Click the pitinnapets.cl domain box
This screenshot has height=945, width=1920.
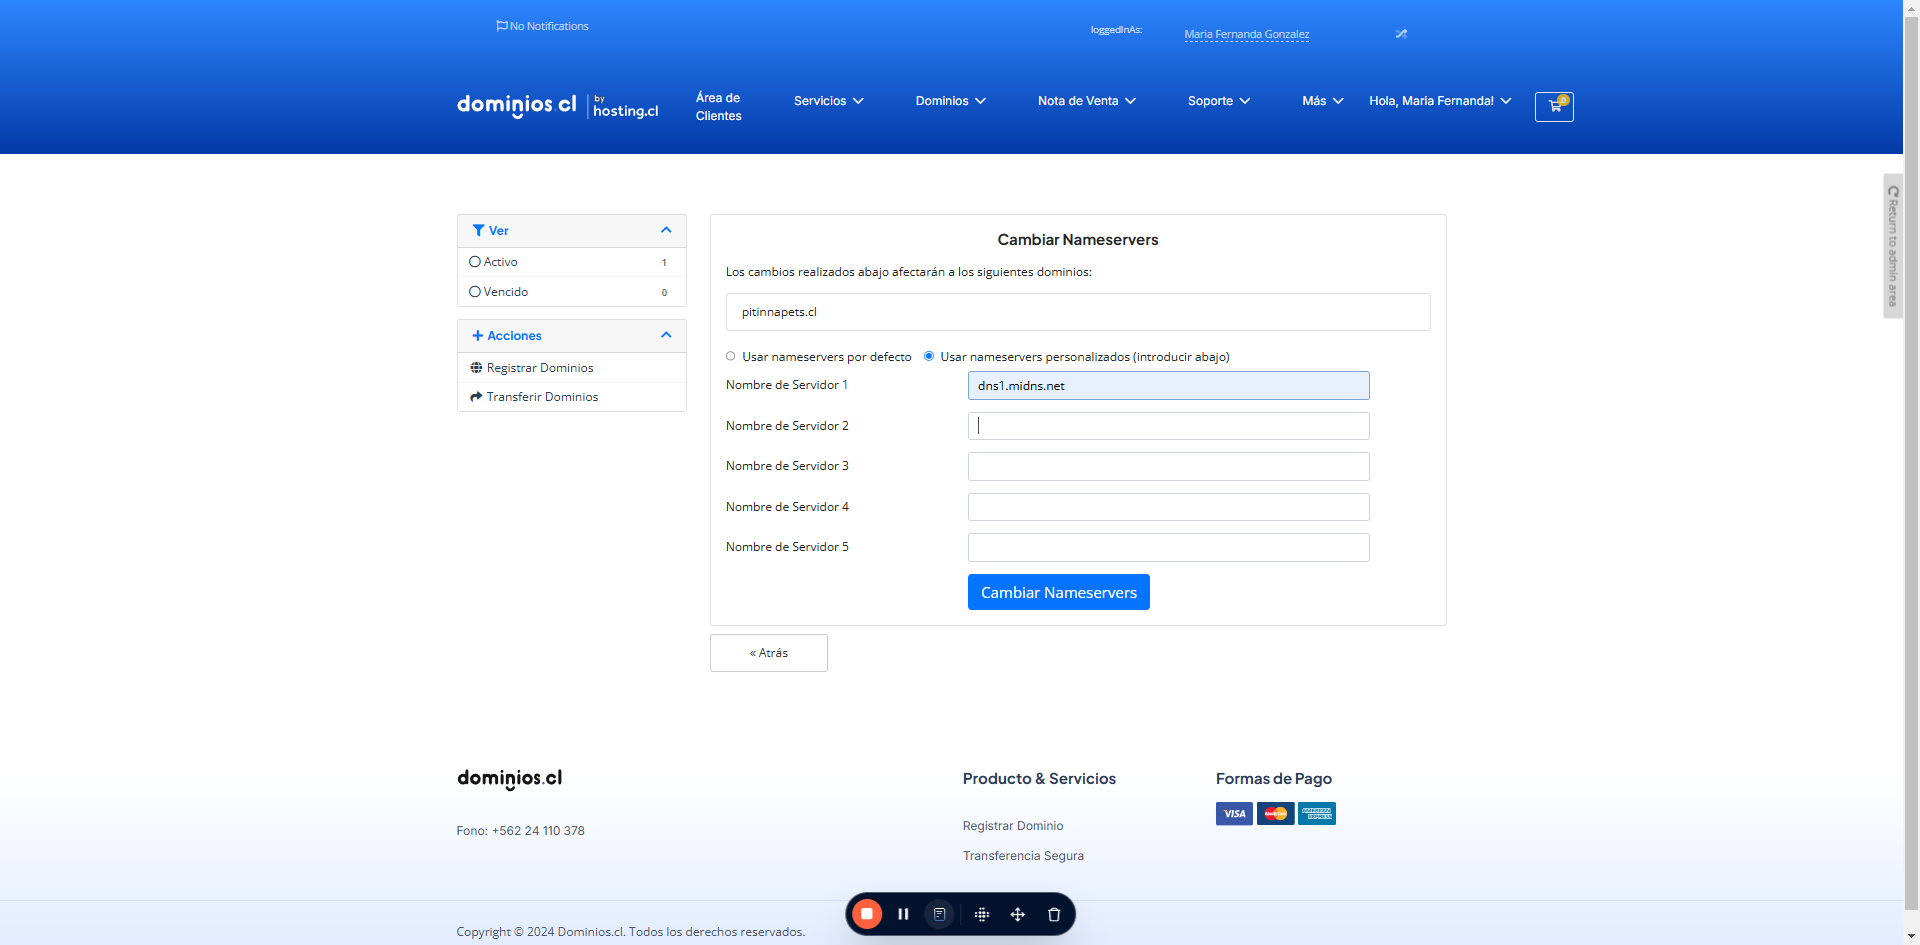pos(1078,312)
